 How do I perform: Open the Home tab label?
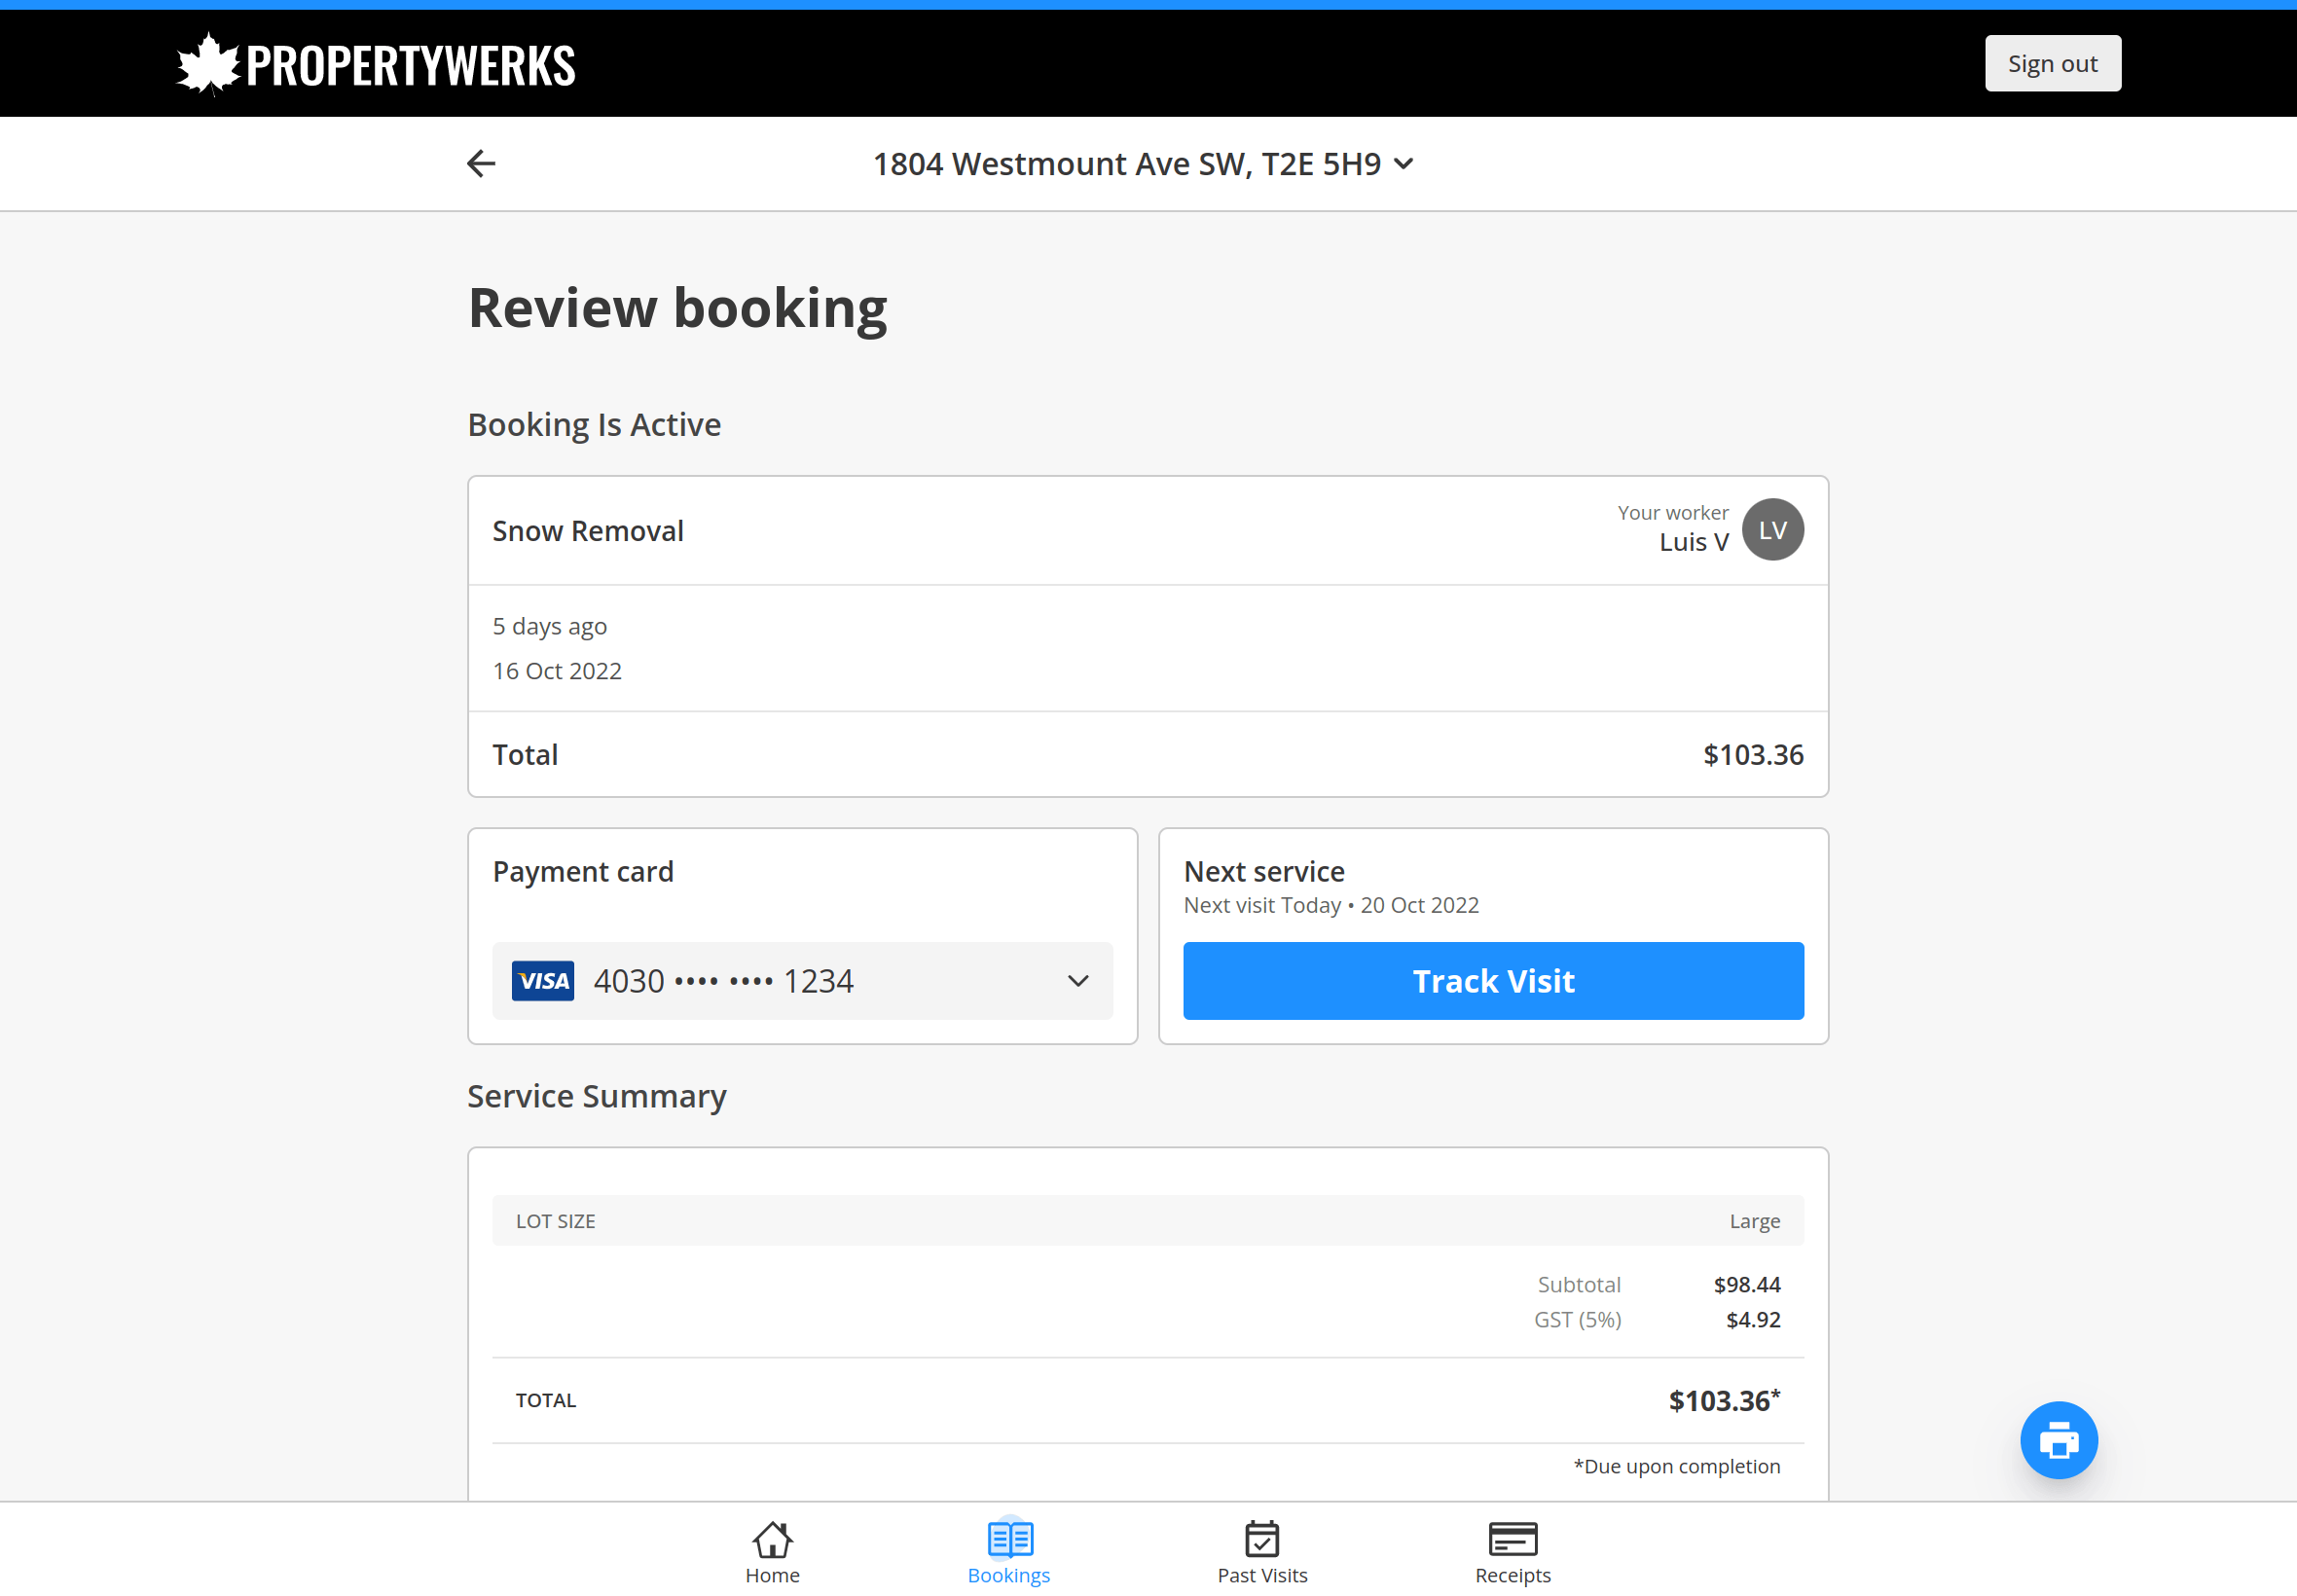pyautogui.click(x=772, y=1575)
